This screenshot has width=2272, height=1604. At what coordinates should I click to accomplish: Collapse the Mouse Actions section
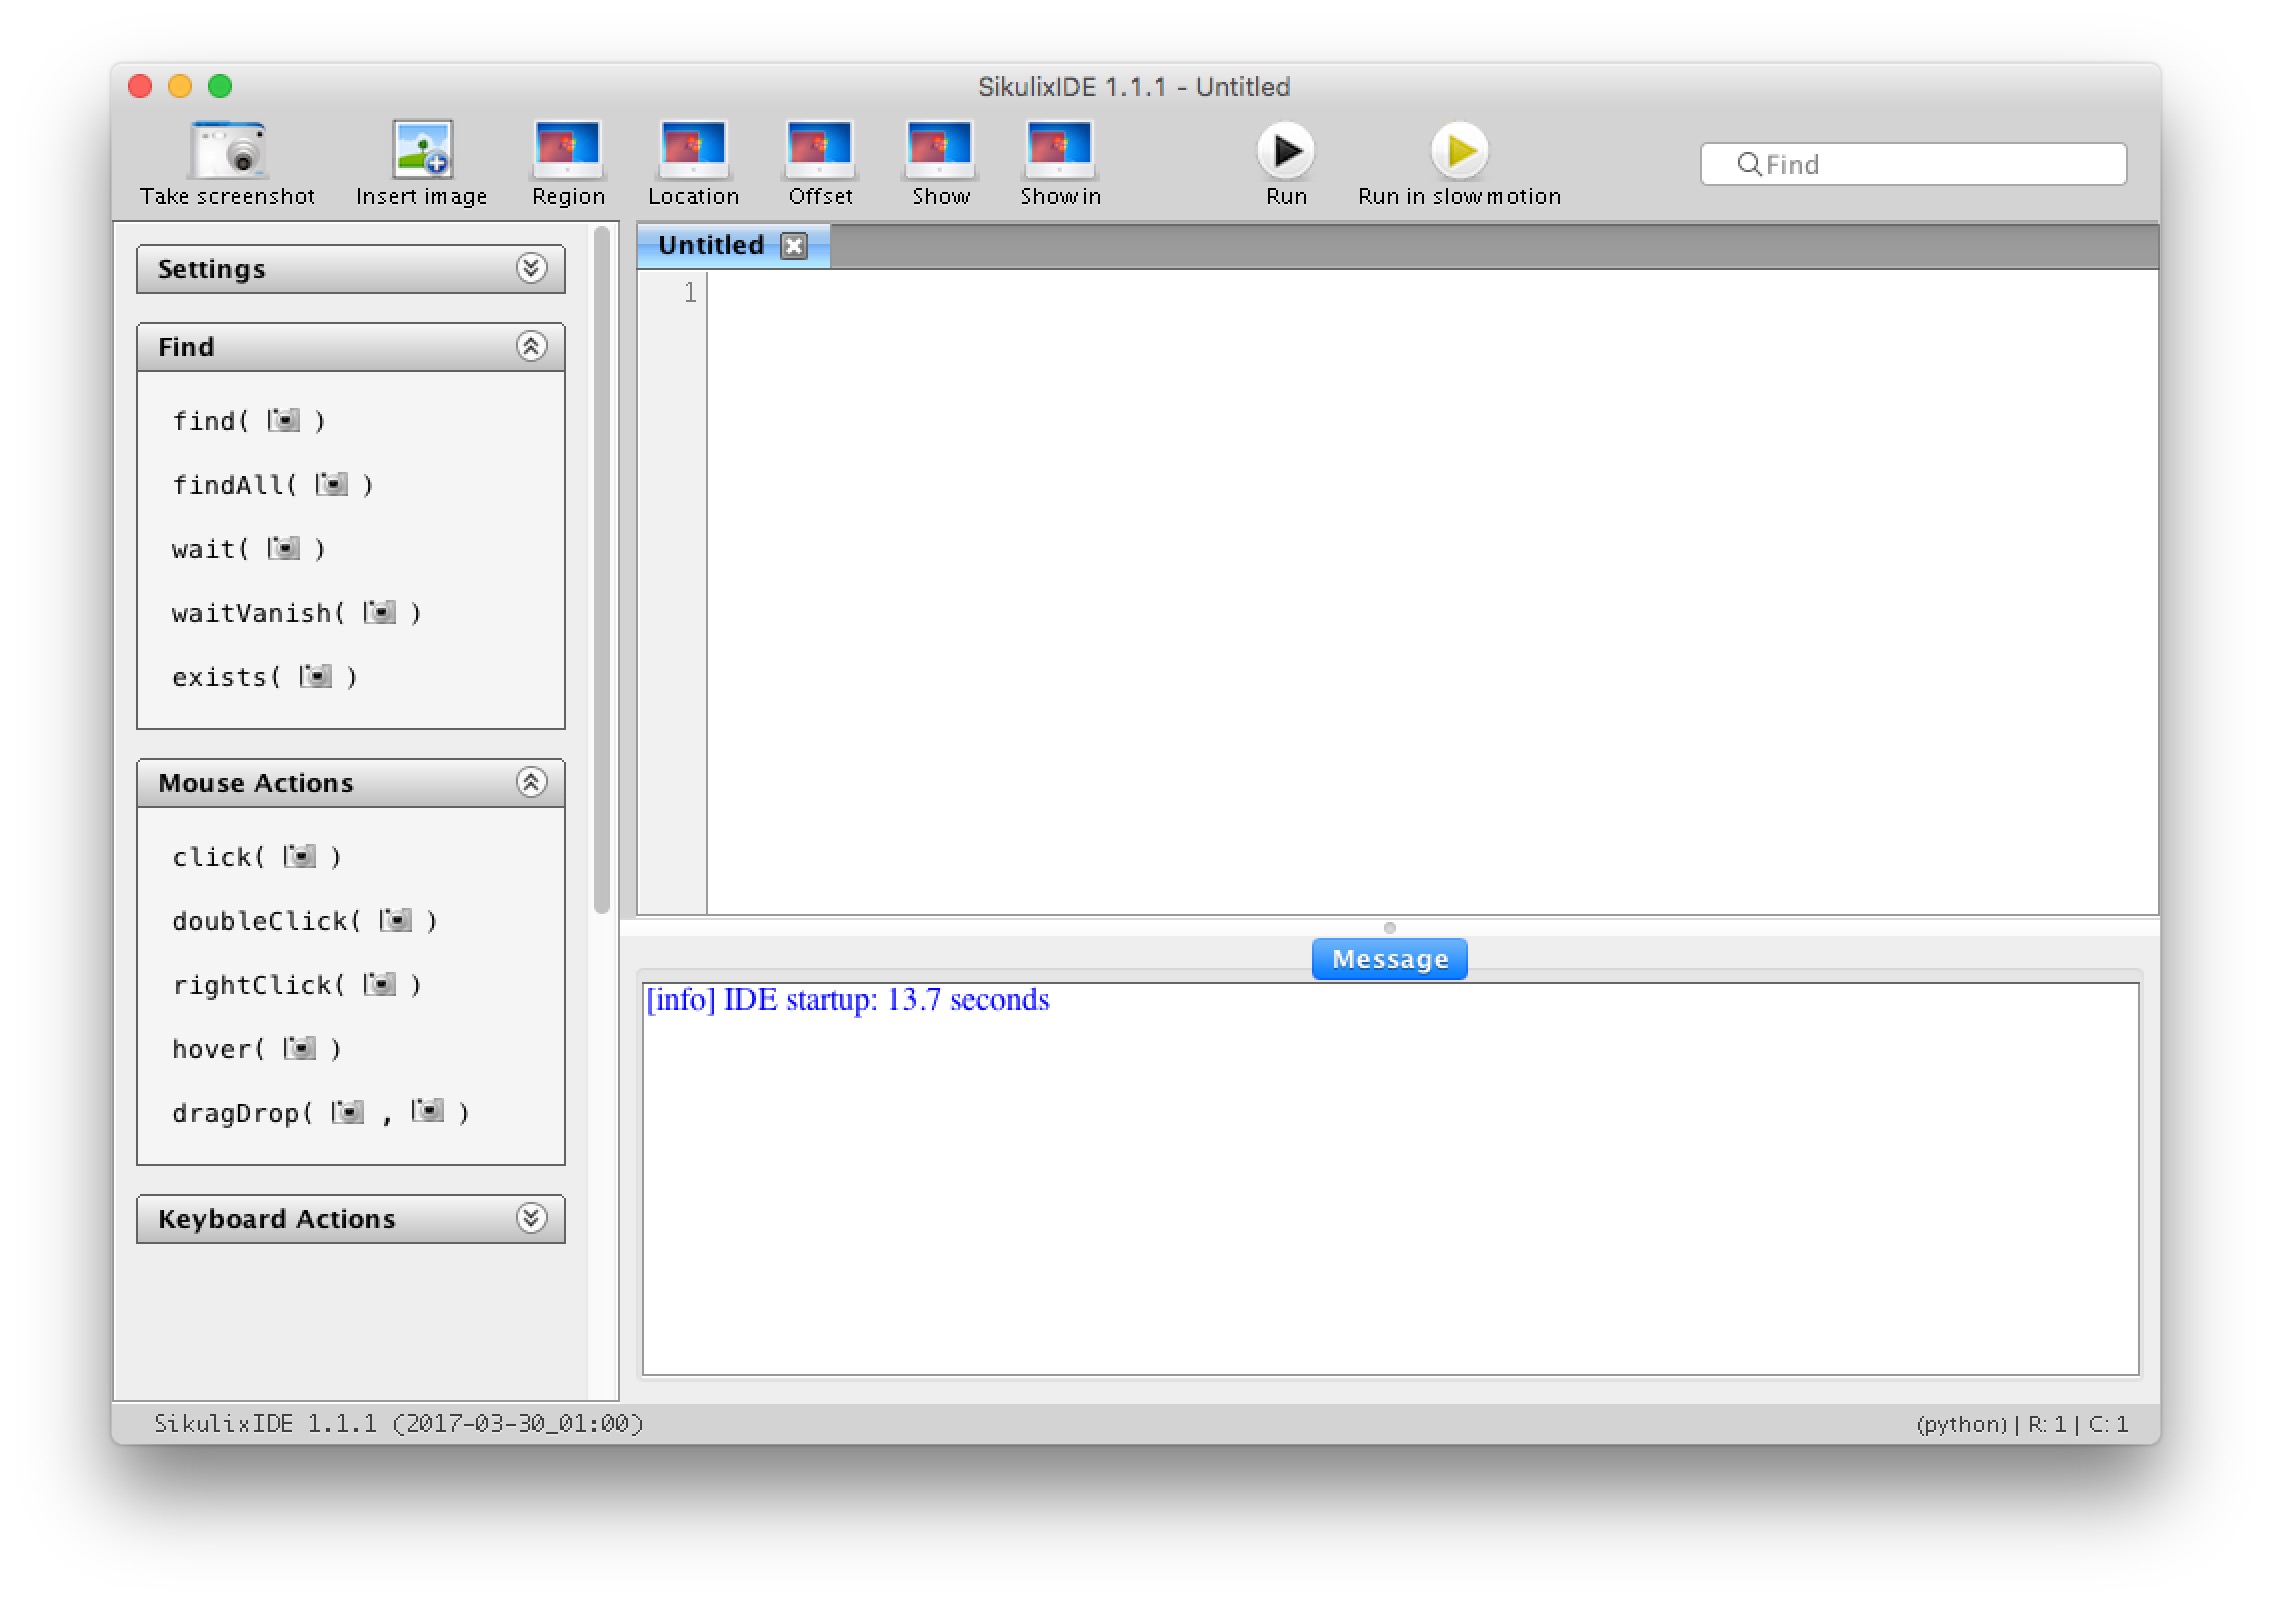pyautogui.click(x=531, y=782)
